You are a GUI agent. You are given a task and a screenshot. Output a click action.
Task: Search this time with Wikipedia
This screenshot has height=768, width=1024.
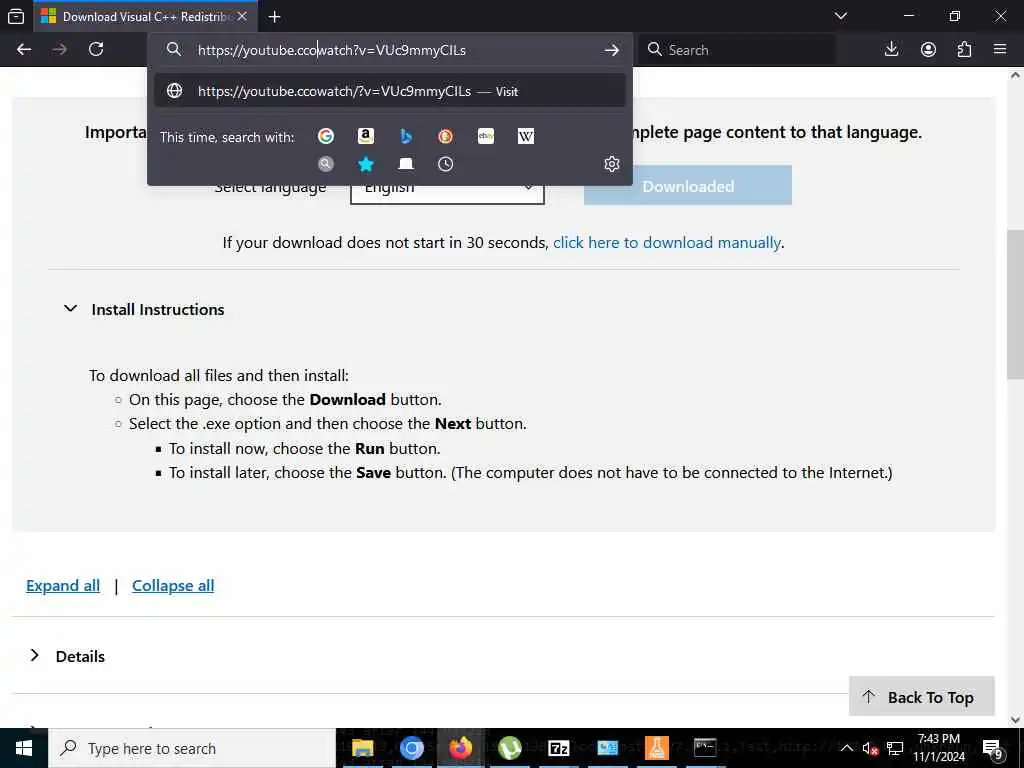[x=526, y=136]
